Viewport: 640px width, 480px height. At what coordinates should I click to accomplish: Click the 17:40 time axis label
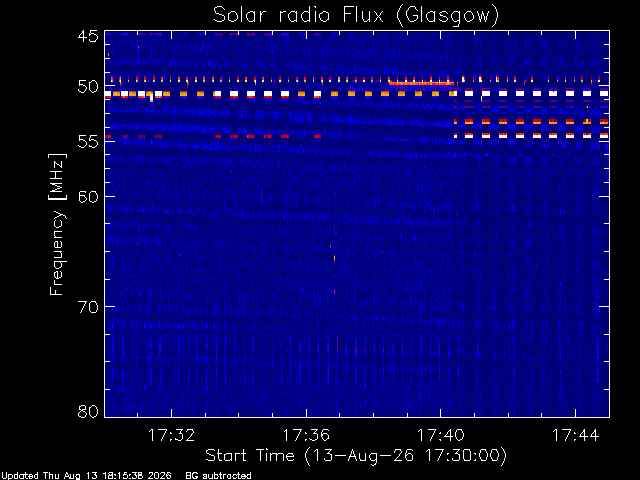point(441,435)
